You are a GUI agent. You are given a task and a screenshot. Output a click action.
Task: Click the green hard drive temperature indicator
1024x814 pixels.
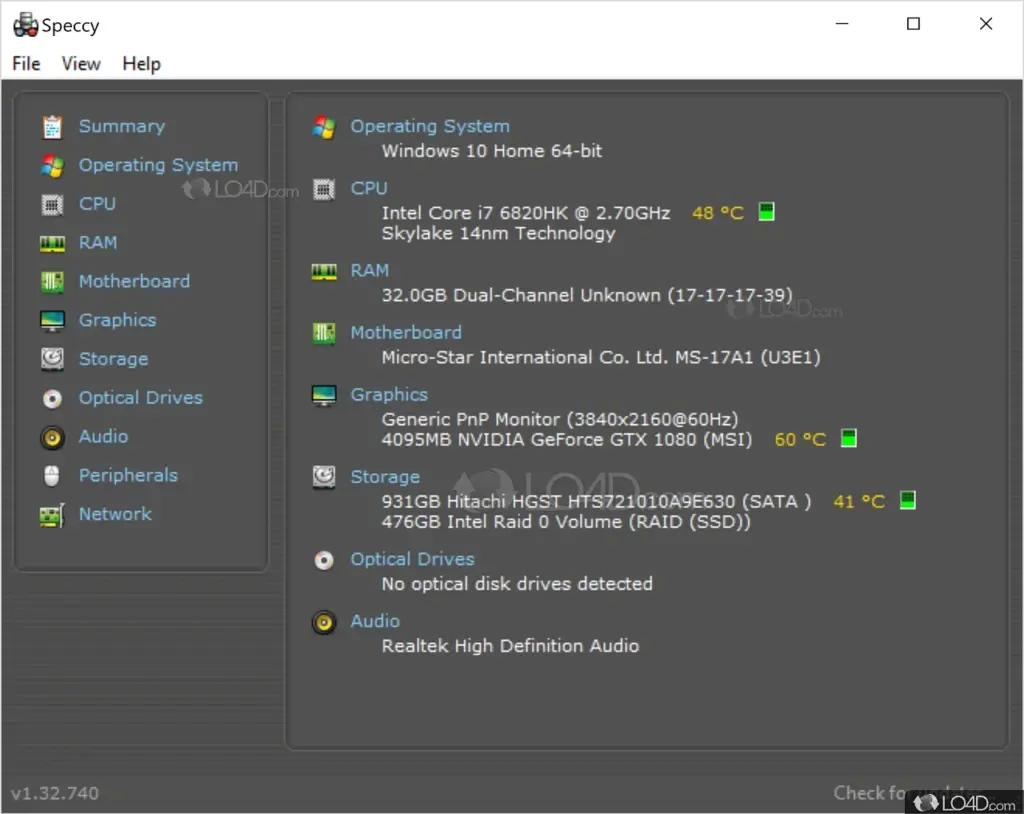point(907,500)
